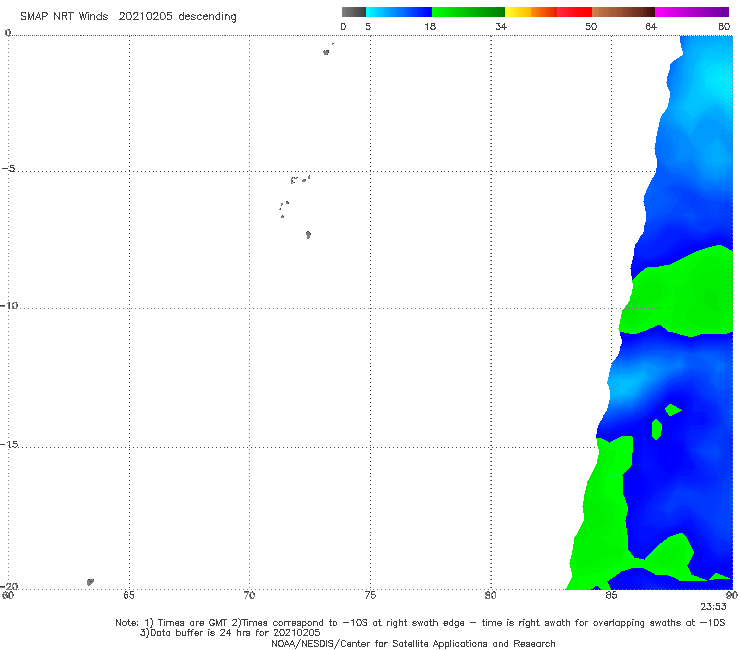The height and width of the screenshot is (650, 740).
Task: Click the longitude axis label '75'
Action: (370, 595)
